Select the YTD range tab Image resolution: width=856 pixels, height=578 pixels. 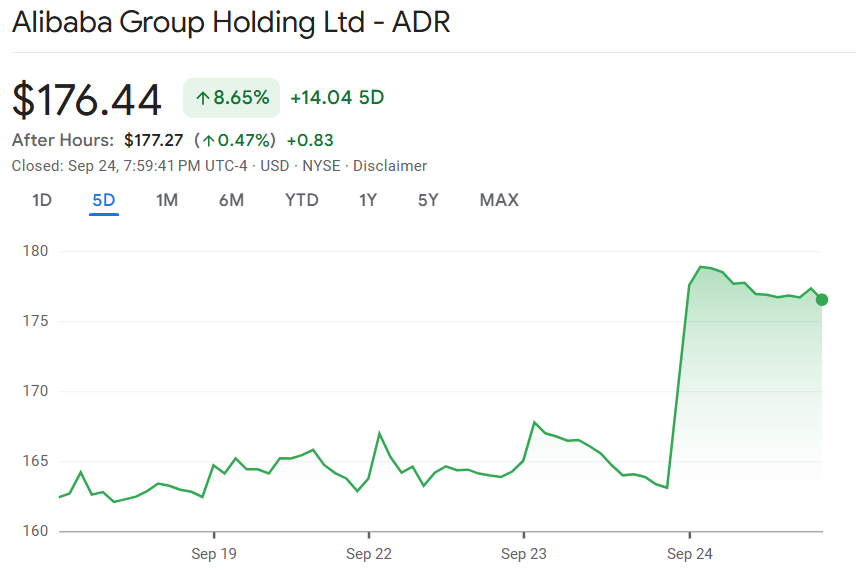click(301, 200)
